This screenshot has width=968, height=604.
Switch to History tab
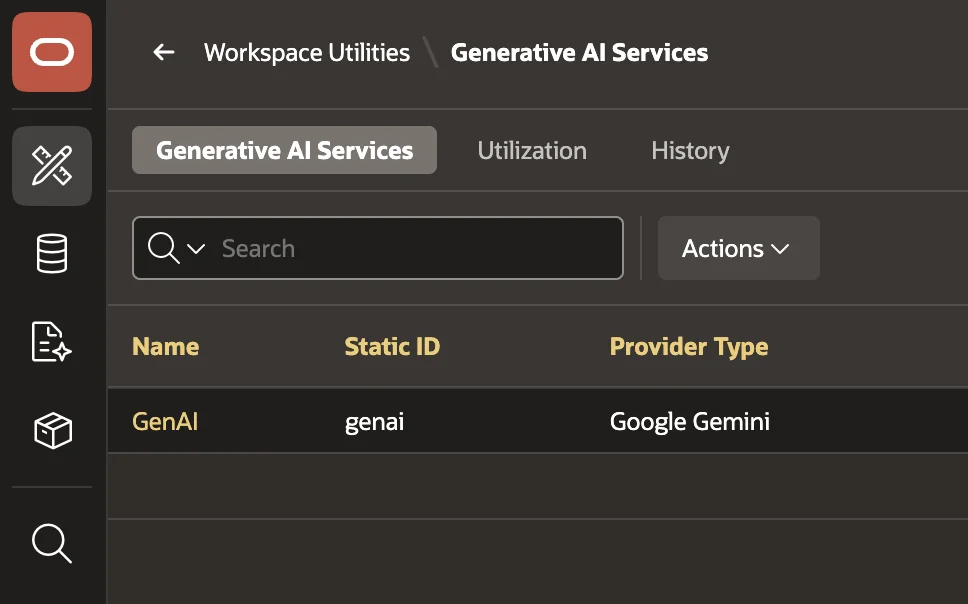[690, 151]
